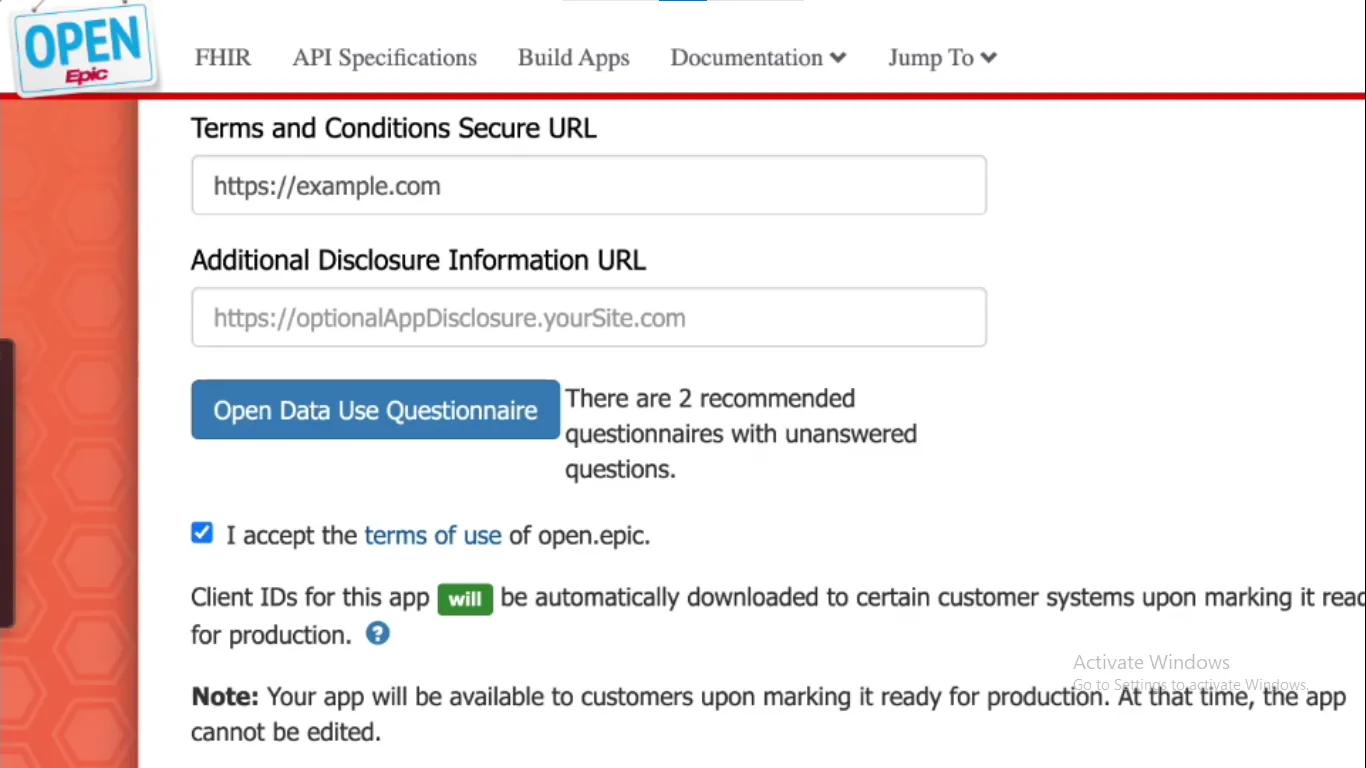Viewport: 1366px width, 768px height.
Task: Uncheck the accept terms of use checkbox
Action: coord(202,533)
